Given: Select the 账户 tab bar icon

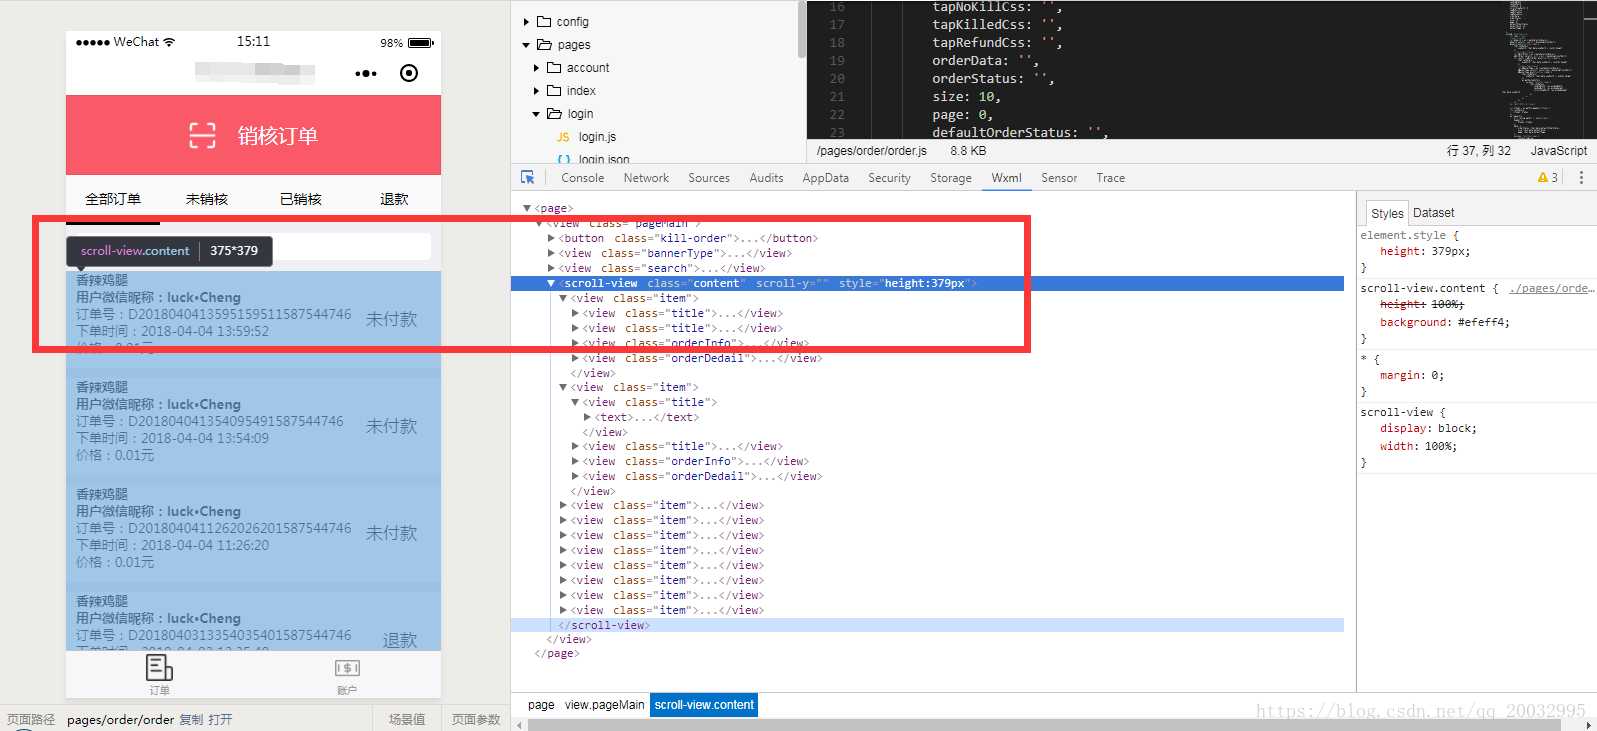Looking at the screenshot, I should click(x=347, y=668).
